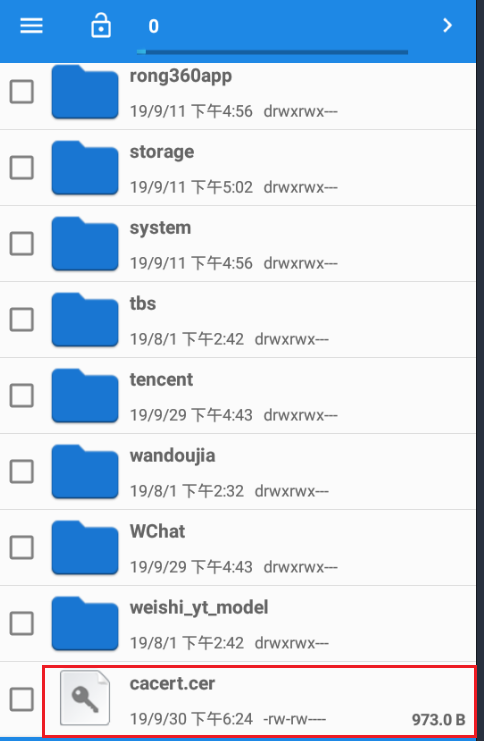Click the storage usage progress bar
The image size is (484, 741).
[x=272, y=52]
